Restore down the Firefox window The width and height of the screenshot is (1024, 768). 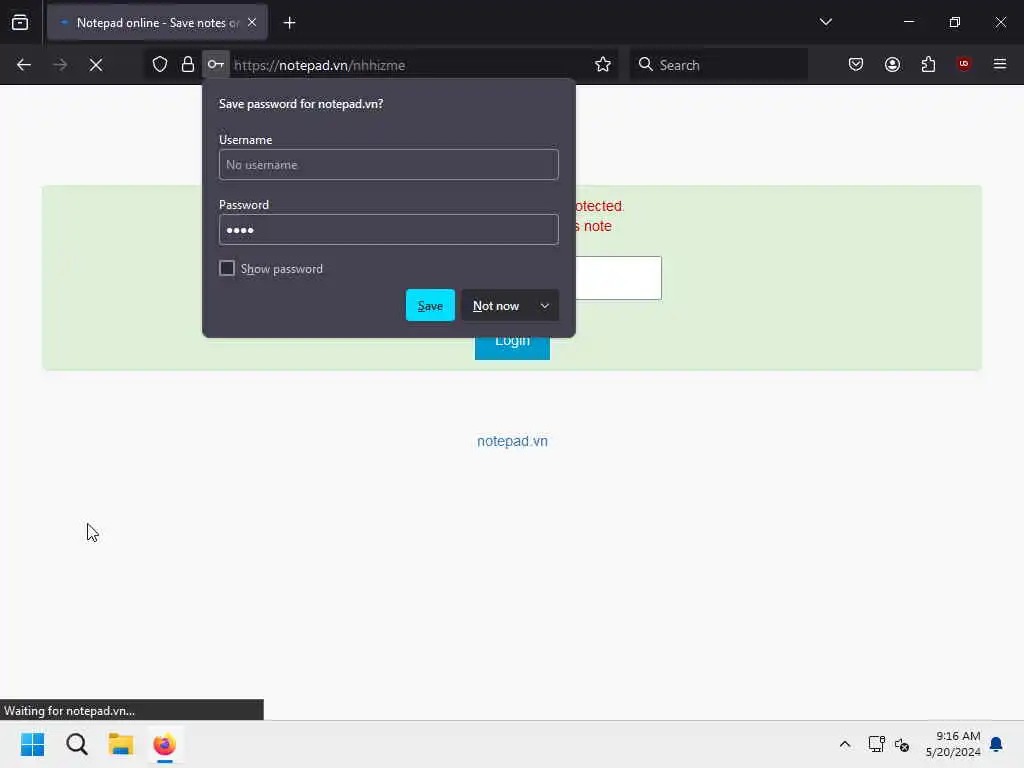click(954, 22)
